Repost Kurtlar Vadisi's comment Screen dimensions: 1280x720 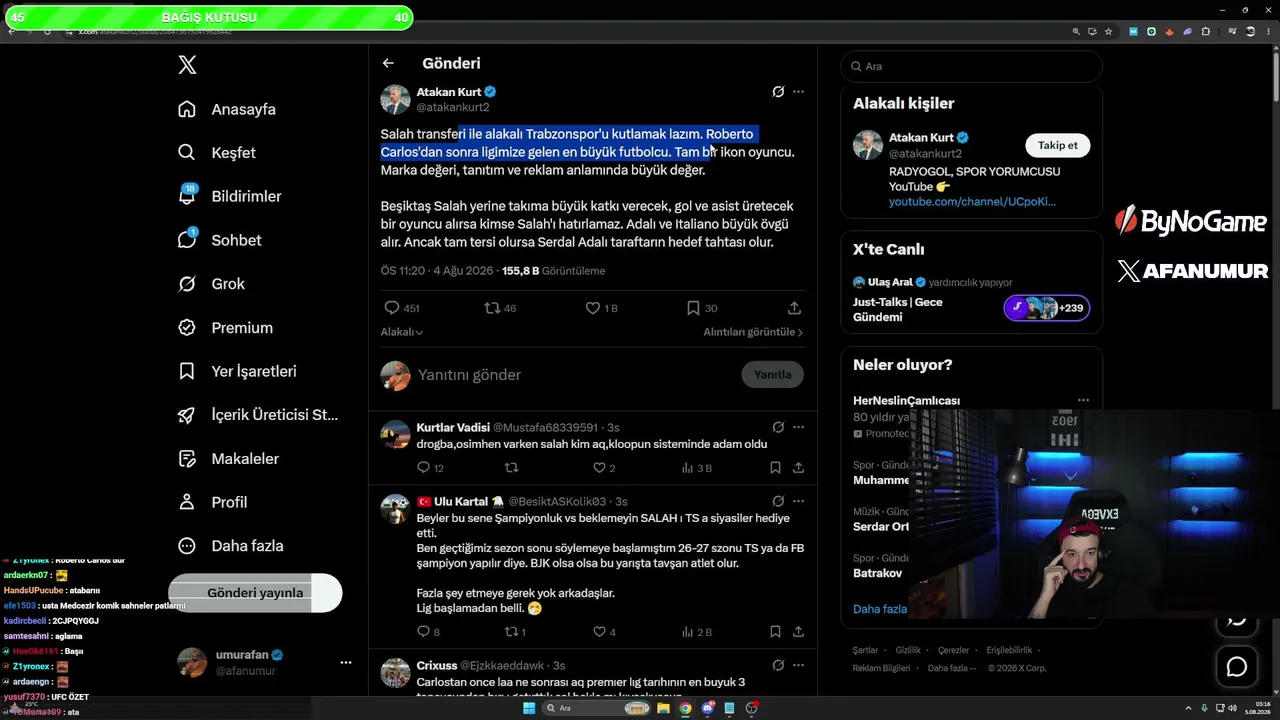pos(511,467)
